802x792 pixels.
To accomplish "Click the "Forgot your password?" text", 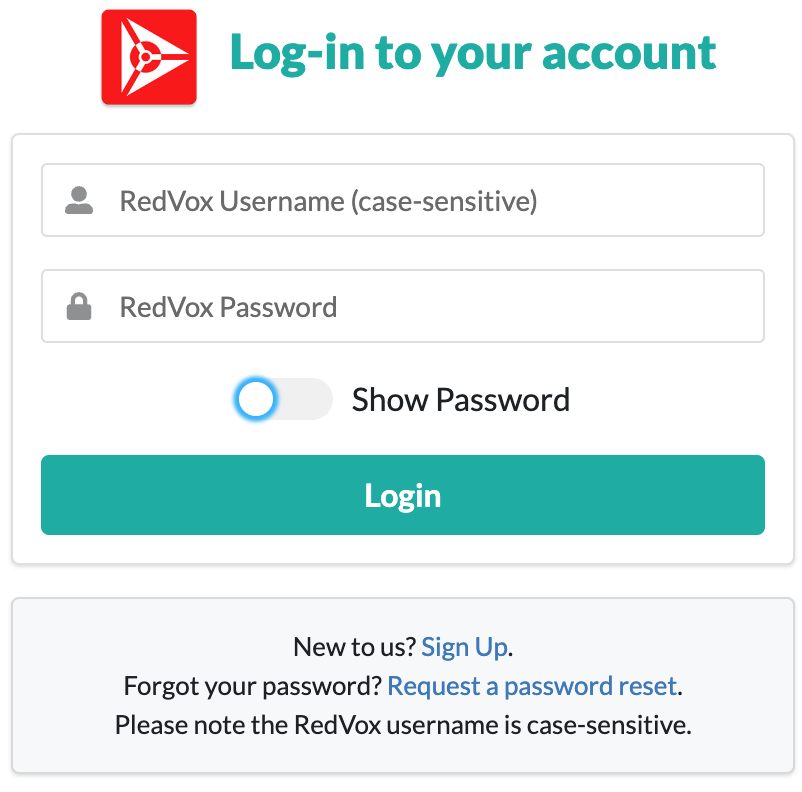I will coord(252,686).
